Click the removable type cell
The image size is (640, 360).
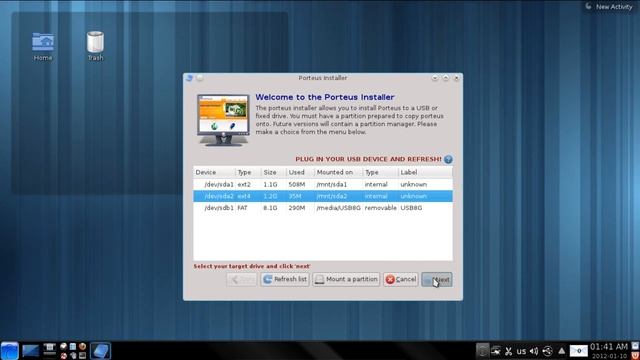click(x=380, y=208)
